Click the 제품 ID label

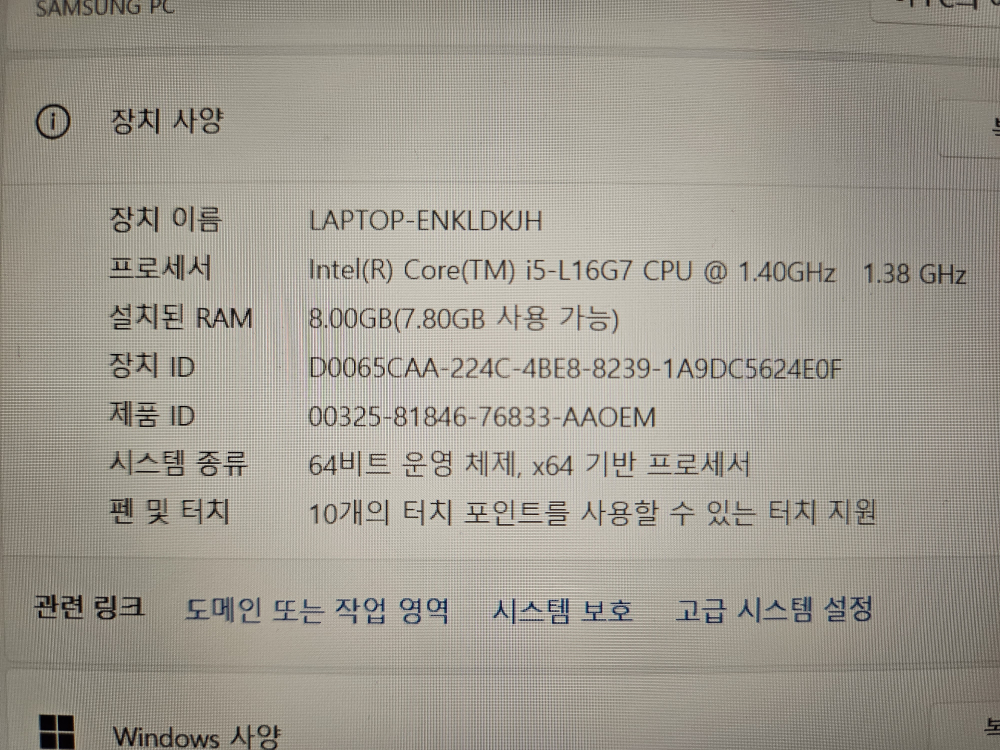(x=152, y=415)
